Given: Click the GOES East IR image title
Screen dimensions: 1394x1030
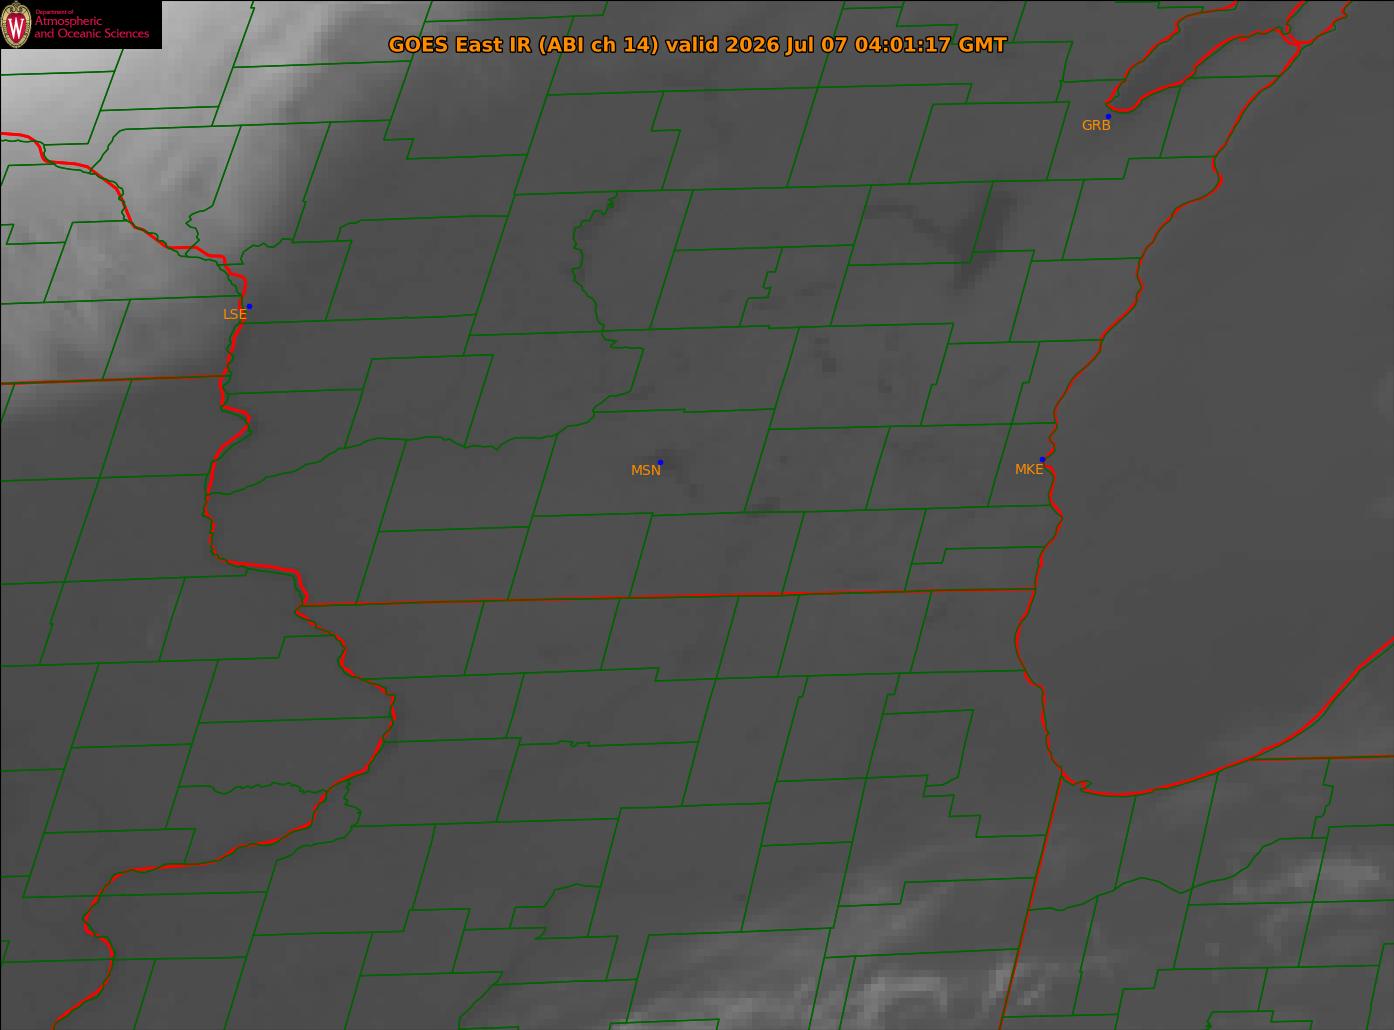Looking at the screenshot, I should point(697,45).
